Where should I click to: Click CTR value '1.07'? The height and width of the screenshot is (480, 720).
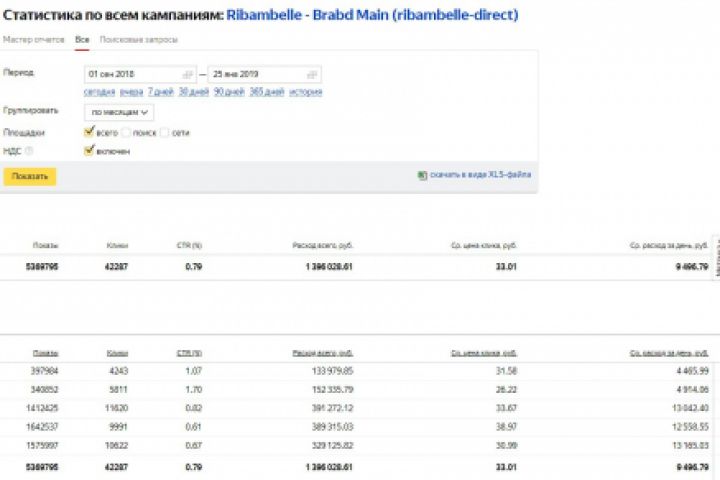tap(194, 371)
